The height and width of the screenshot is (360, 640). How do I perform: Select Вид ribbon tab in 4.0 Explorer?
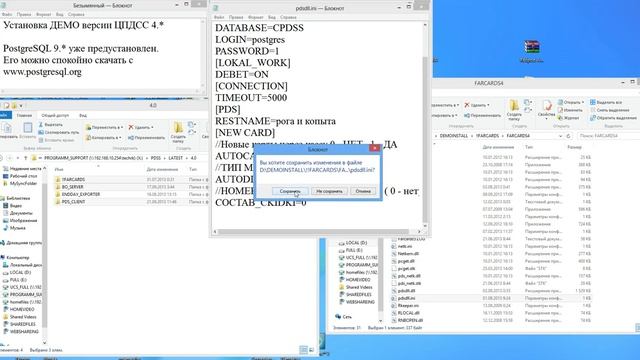[x=83, y=116]
